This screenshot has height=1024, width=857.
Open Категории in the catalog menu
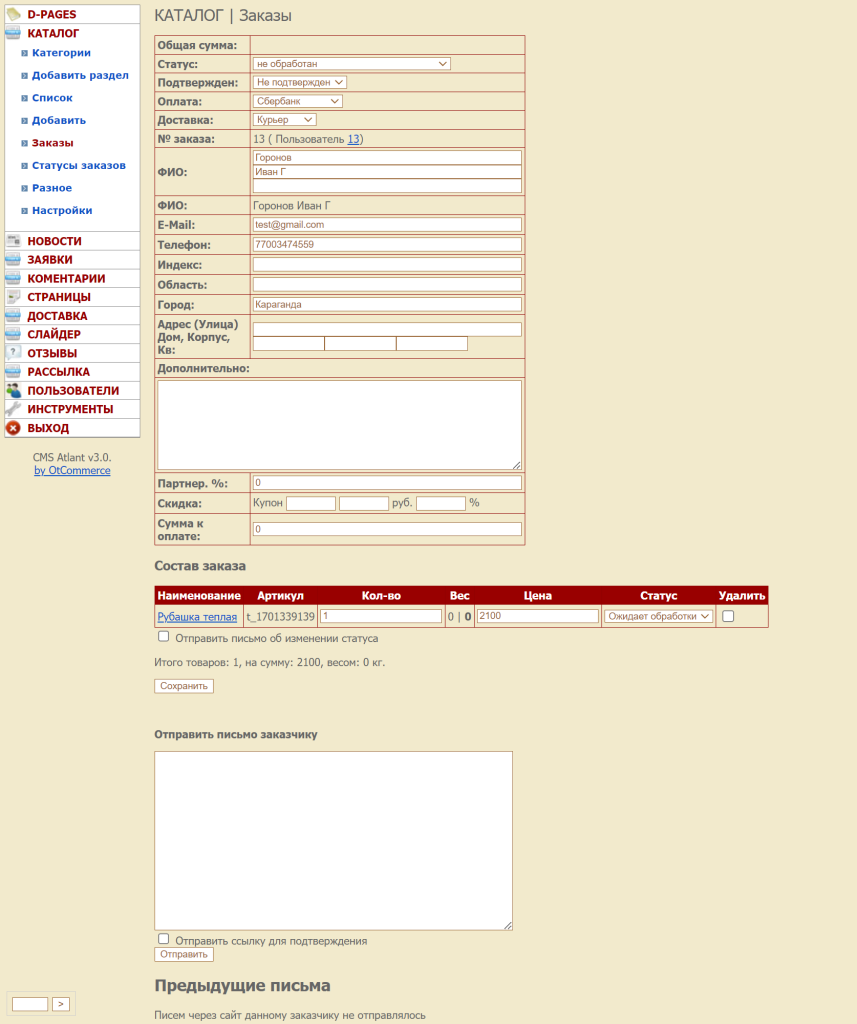[x=61, y=53]
